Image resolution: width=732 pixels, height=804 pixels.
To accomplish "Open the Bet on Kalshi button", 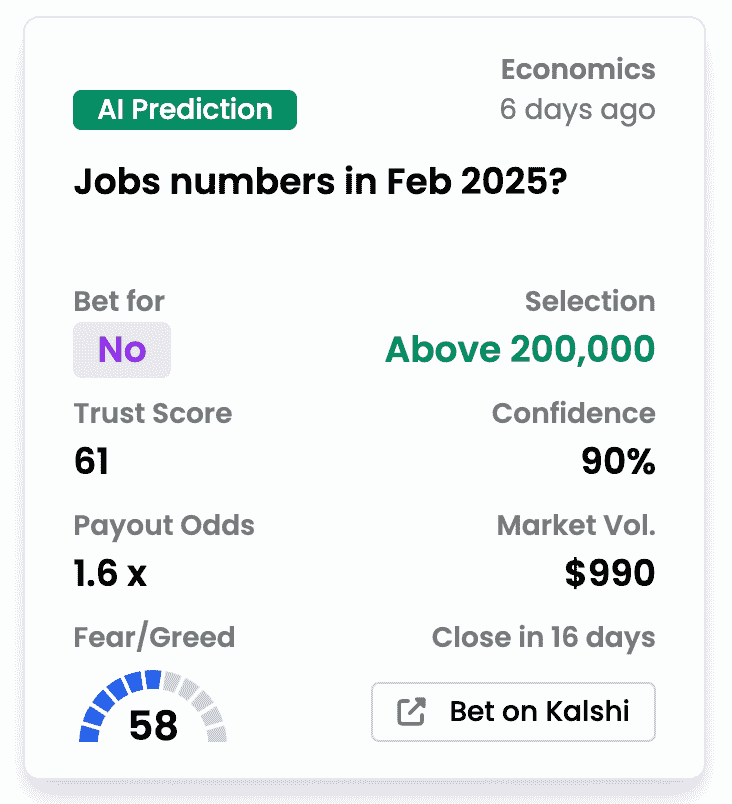I will point(513,712).
